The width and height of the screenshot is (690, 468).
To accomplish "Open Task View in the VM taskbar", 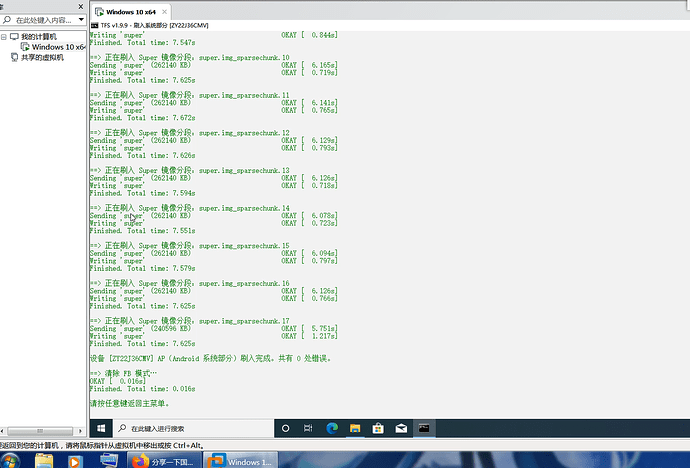I will 308,428.
